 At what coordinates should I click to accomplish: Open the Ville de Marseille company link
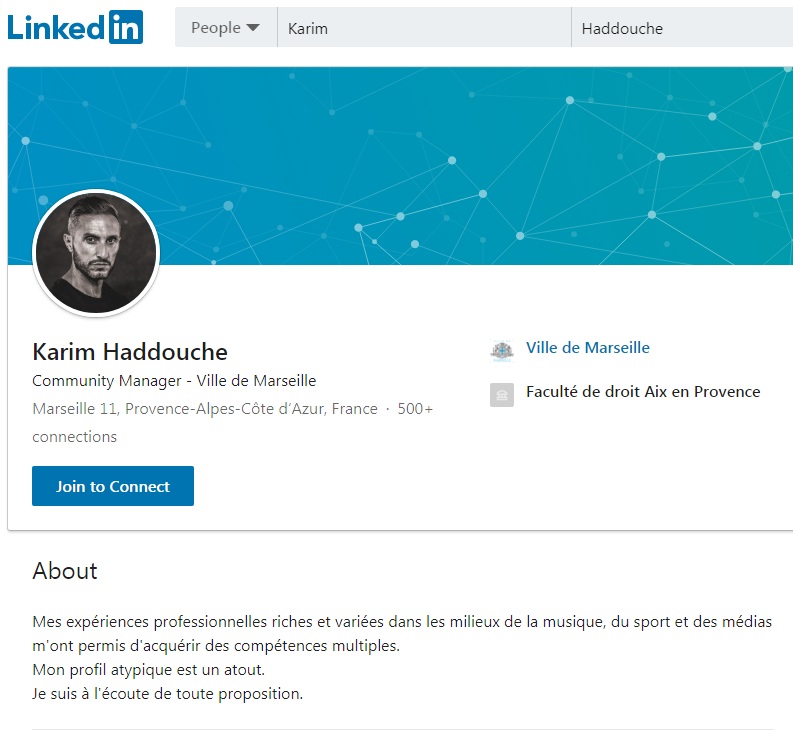(x=588, y=348)
